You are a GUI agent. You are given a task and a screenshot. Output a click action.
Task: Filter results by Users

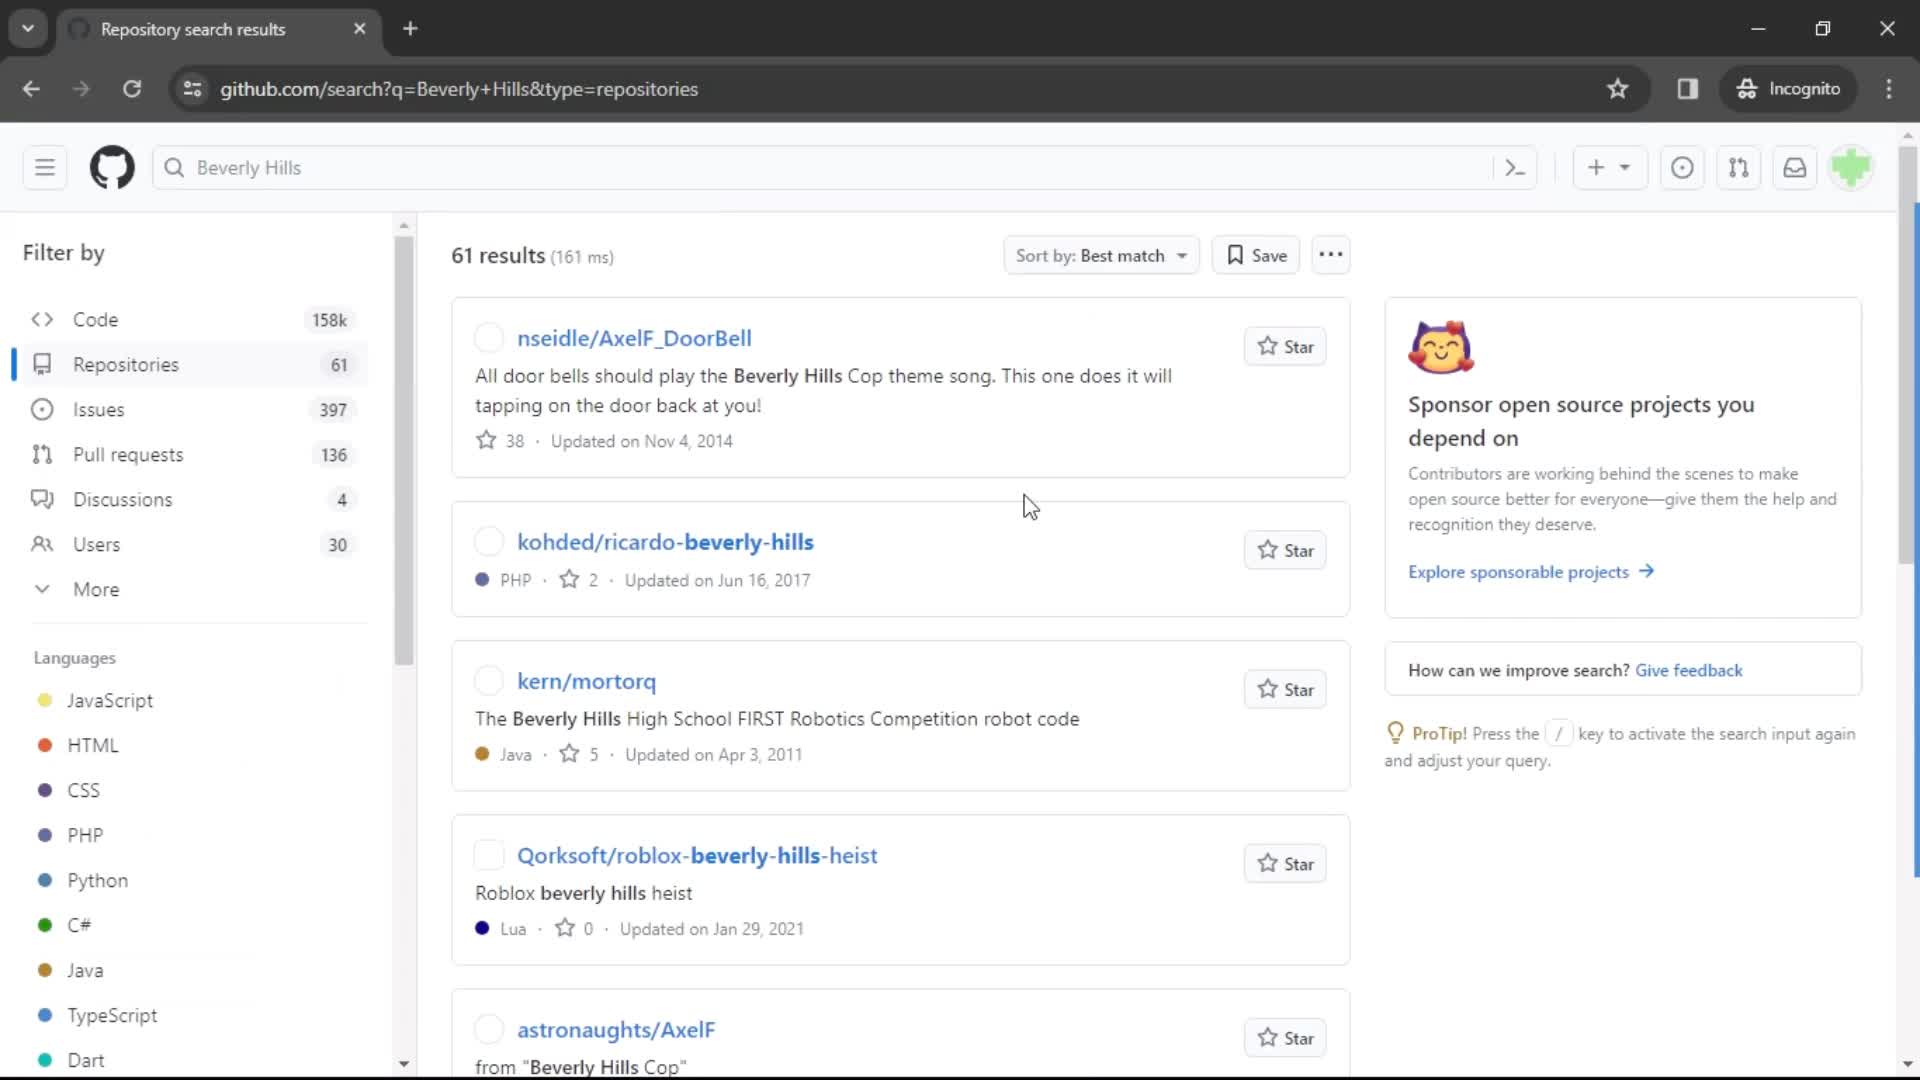pos(190,544)
